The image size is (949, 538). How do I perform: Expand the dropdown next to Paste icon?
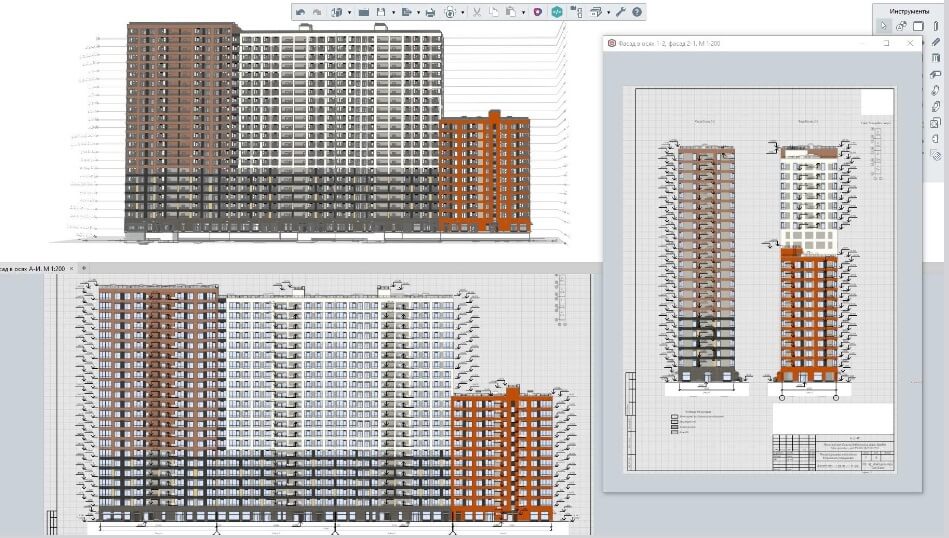pyautogui.click(x=523, y=12)
